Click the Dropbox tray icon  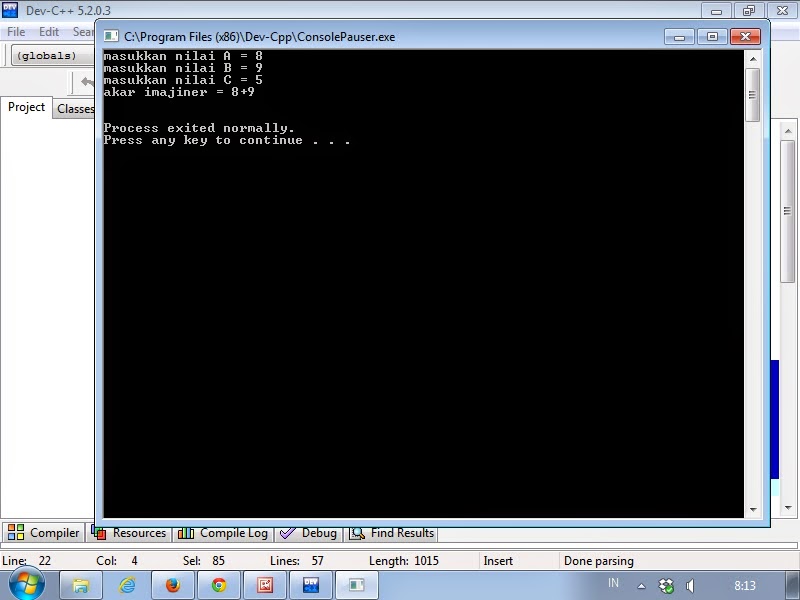coord(666,585)
